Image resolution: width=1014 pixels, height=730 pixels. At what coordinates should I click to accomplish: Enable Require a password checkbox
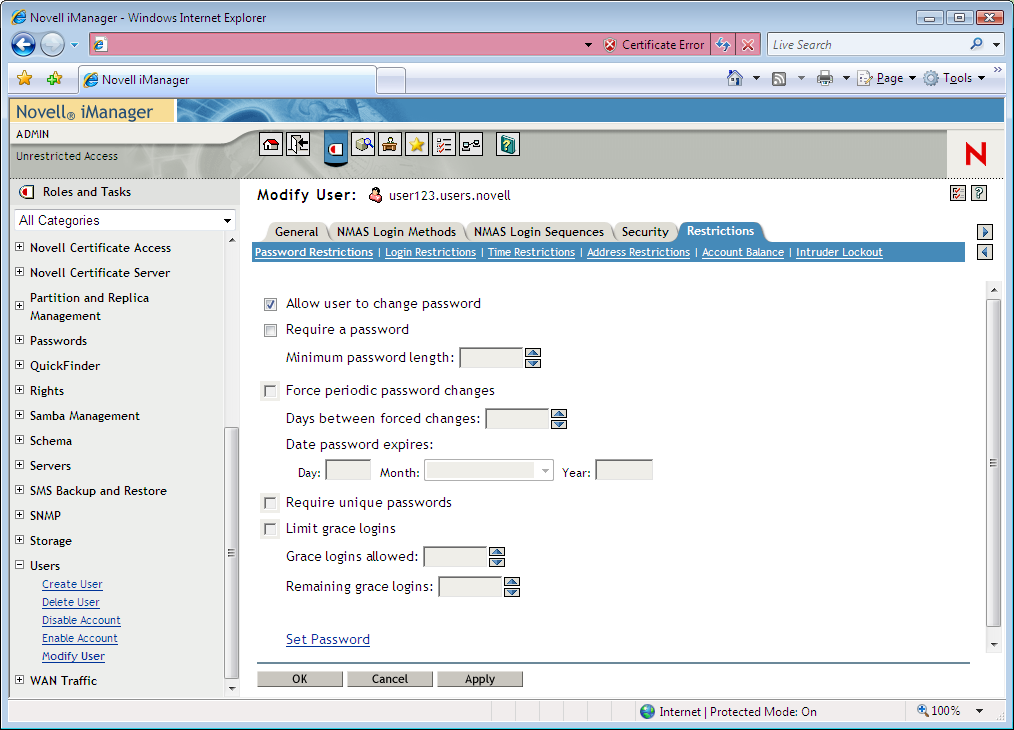click(270, 330)
